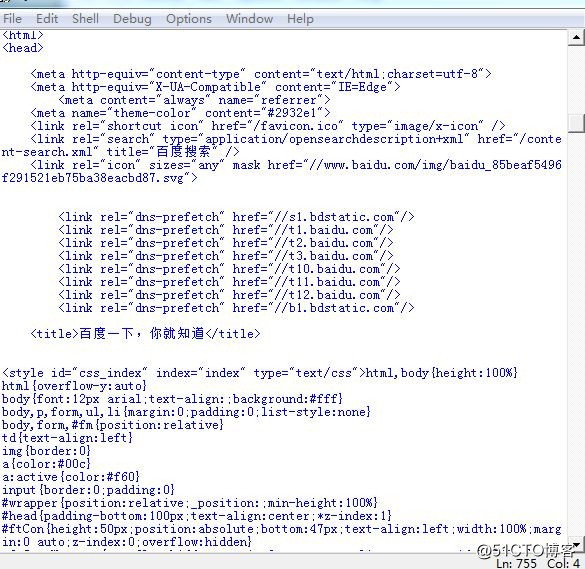Click the <title> line text
This screenshot has height=569, width=585.
(x=146, y=333)
